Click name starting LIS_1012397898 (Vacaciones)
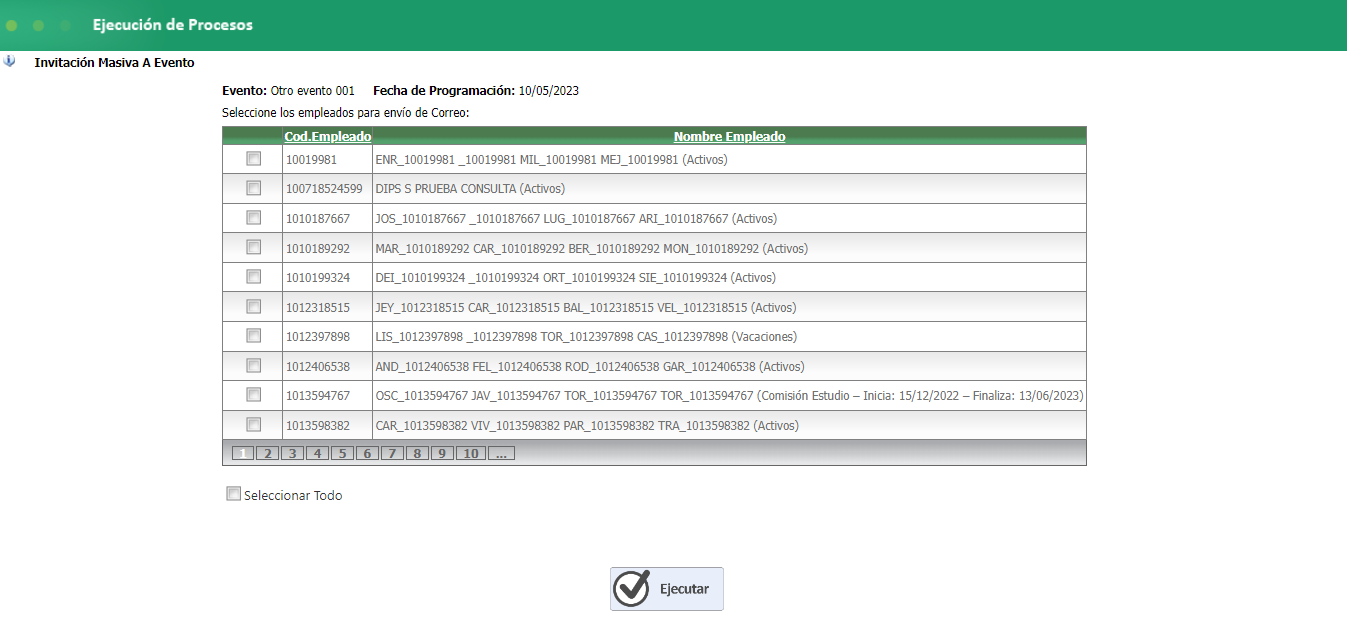 click(586, 336)
